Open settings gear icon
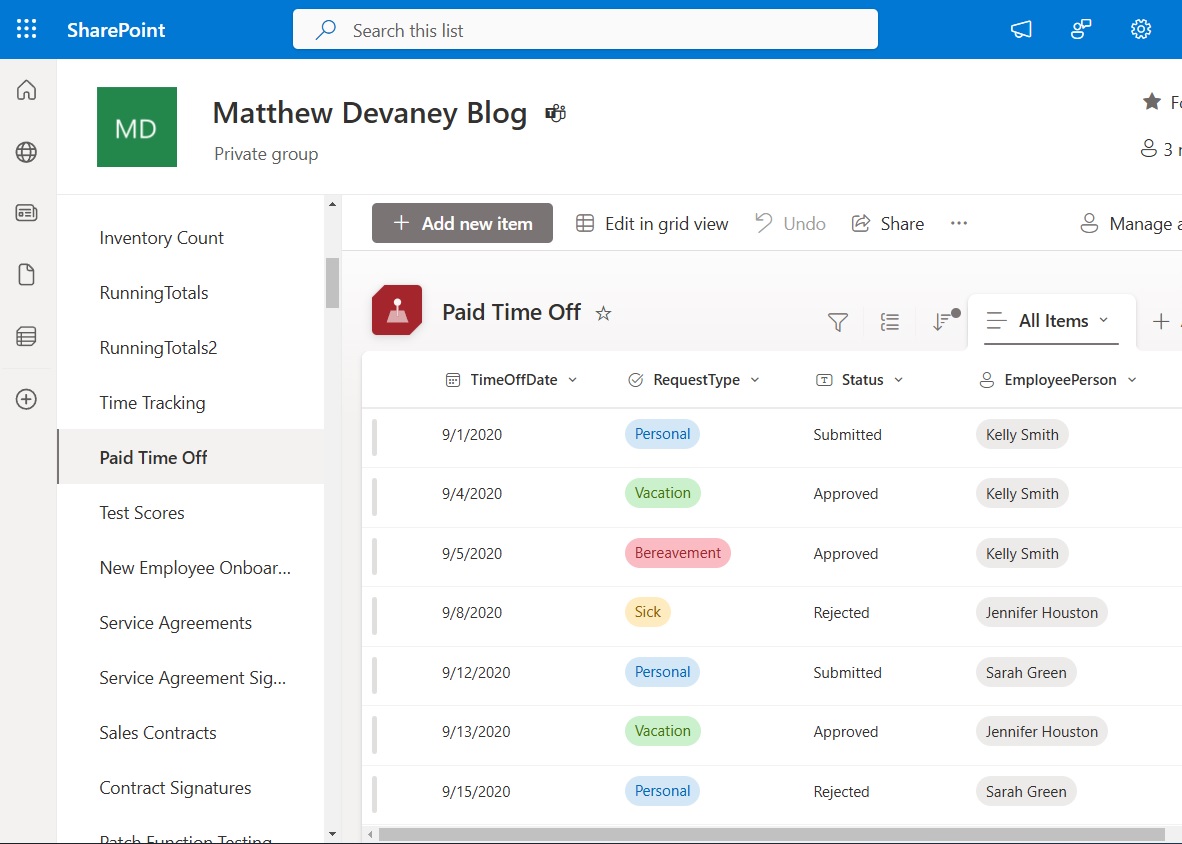Viewport: 1182px width, 844px height. tap(1141, 30)
